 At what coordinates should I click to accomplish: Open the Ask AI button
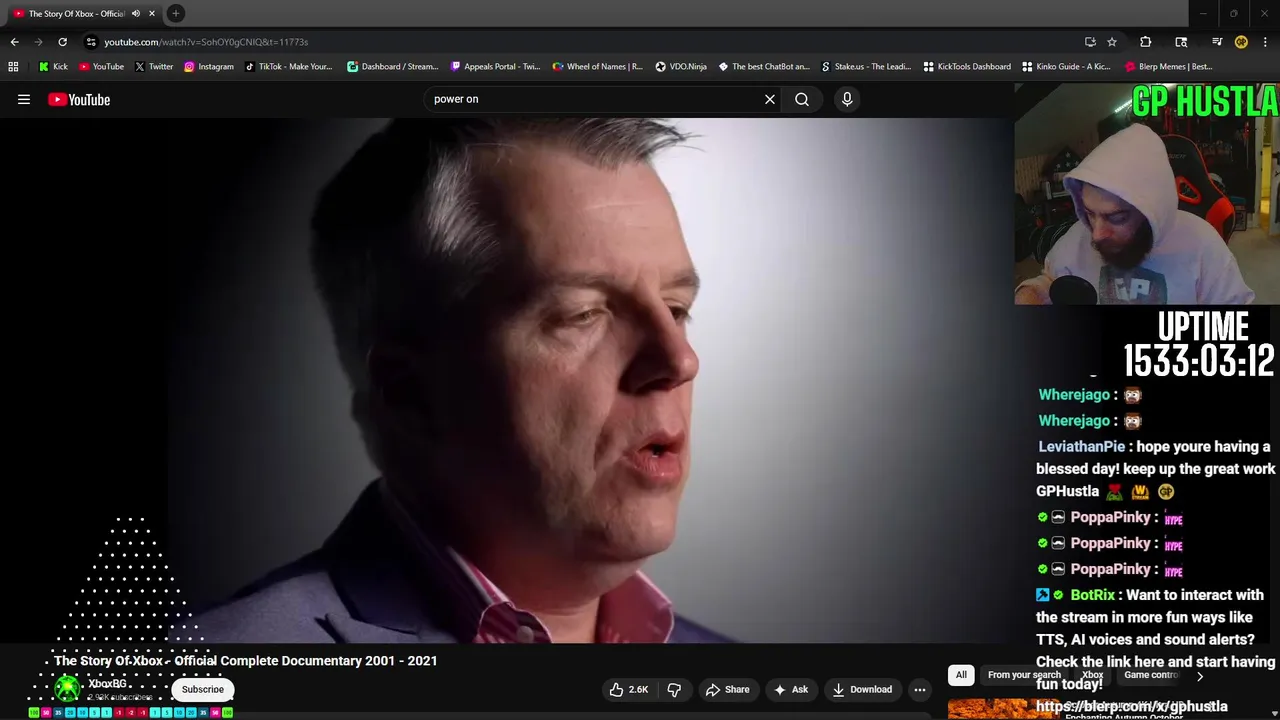791,689
